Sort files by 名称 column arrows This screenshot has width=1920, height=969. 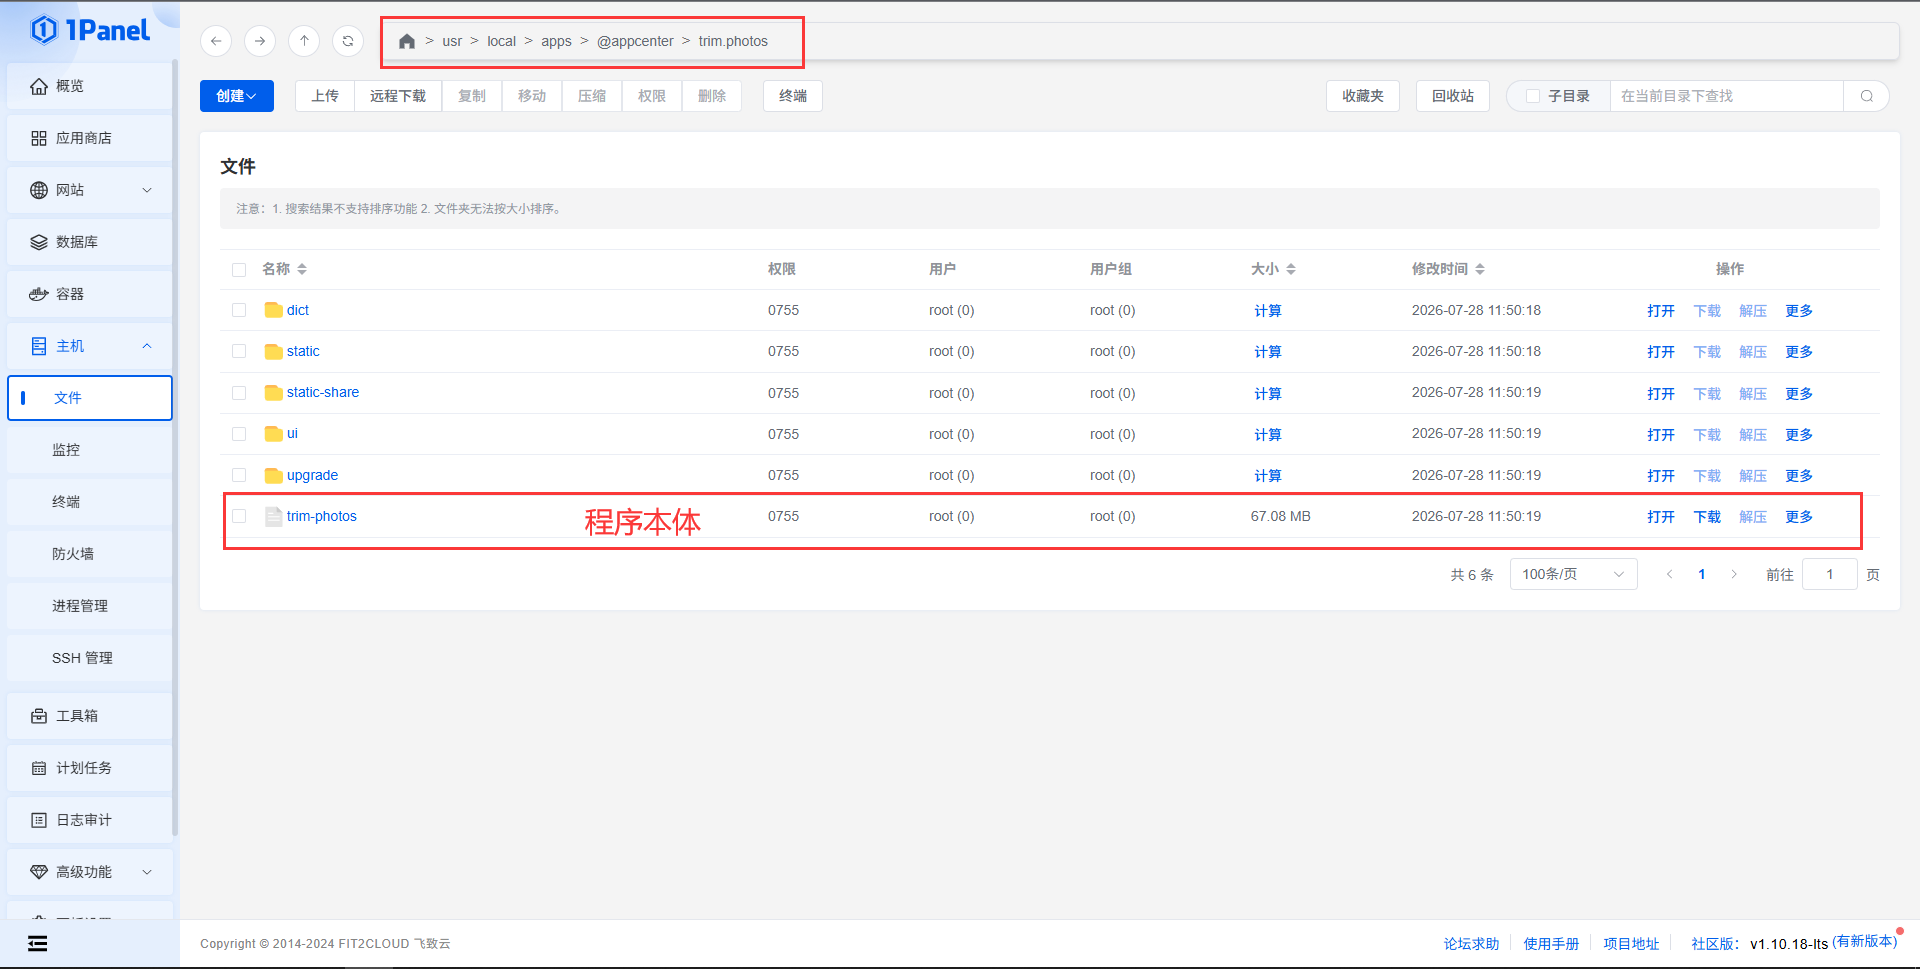(302, 269)
